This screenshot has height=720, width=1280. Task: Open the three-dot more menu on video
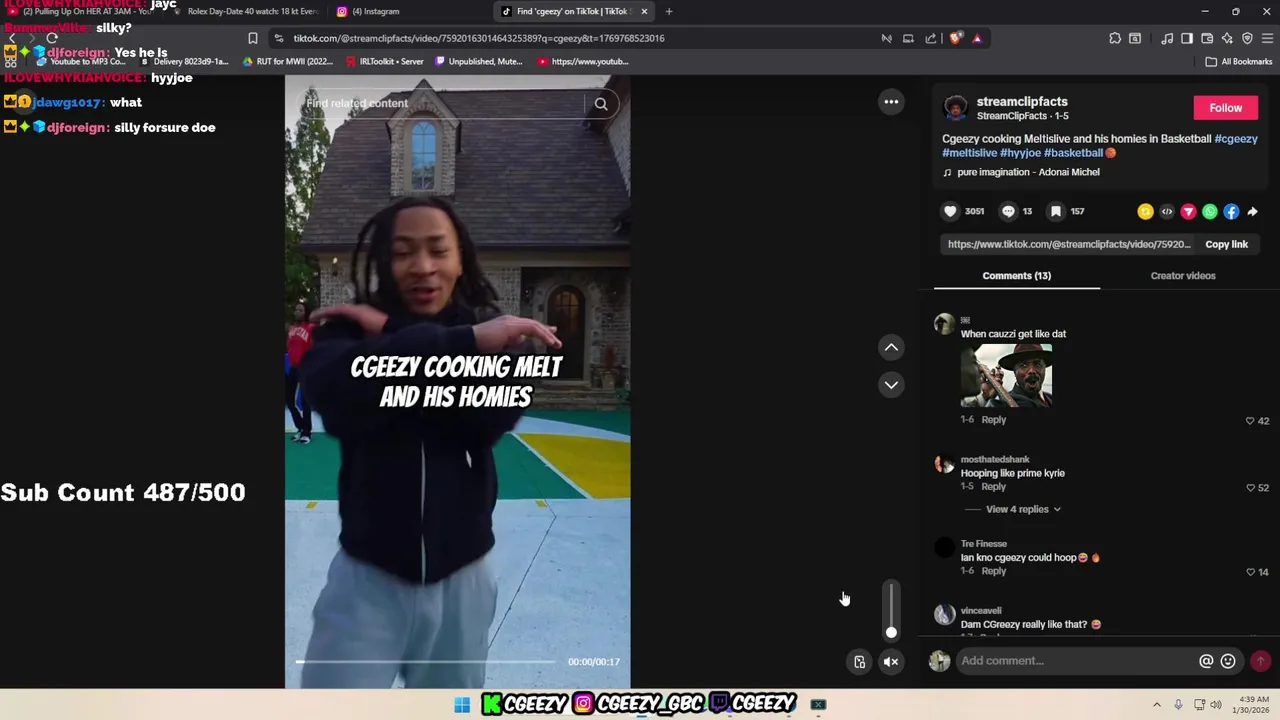coord(891,102)
